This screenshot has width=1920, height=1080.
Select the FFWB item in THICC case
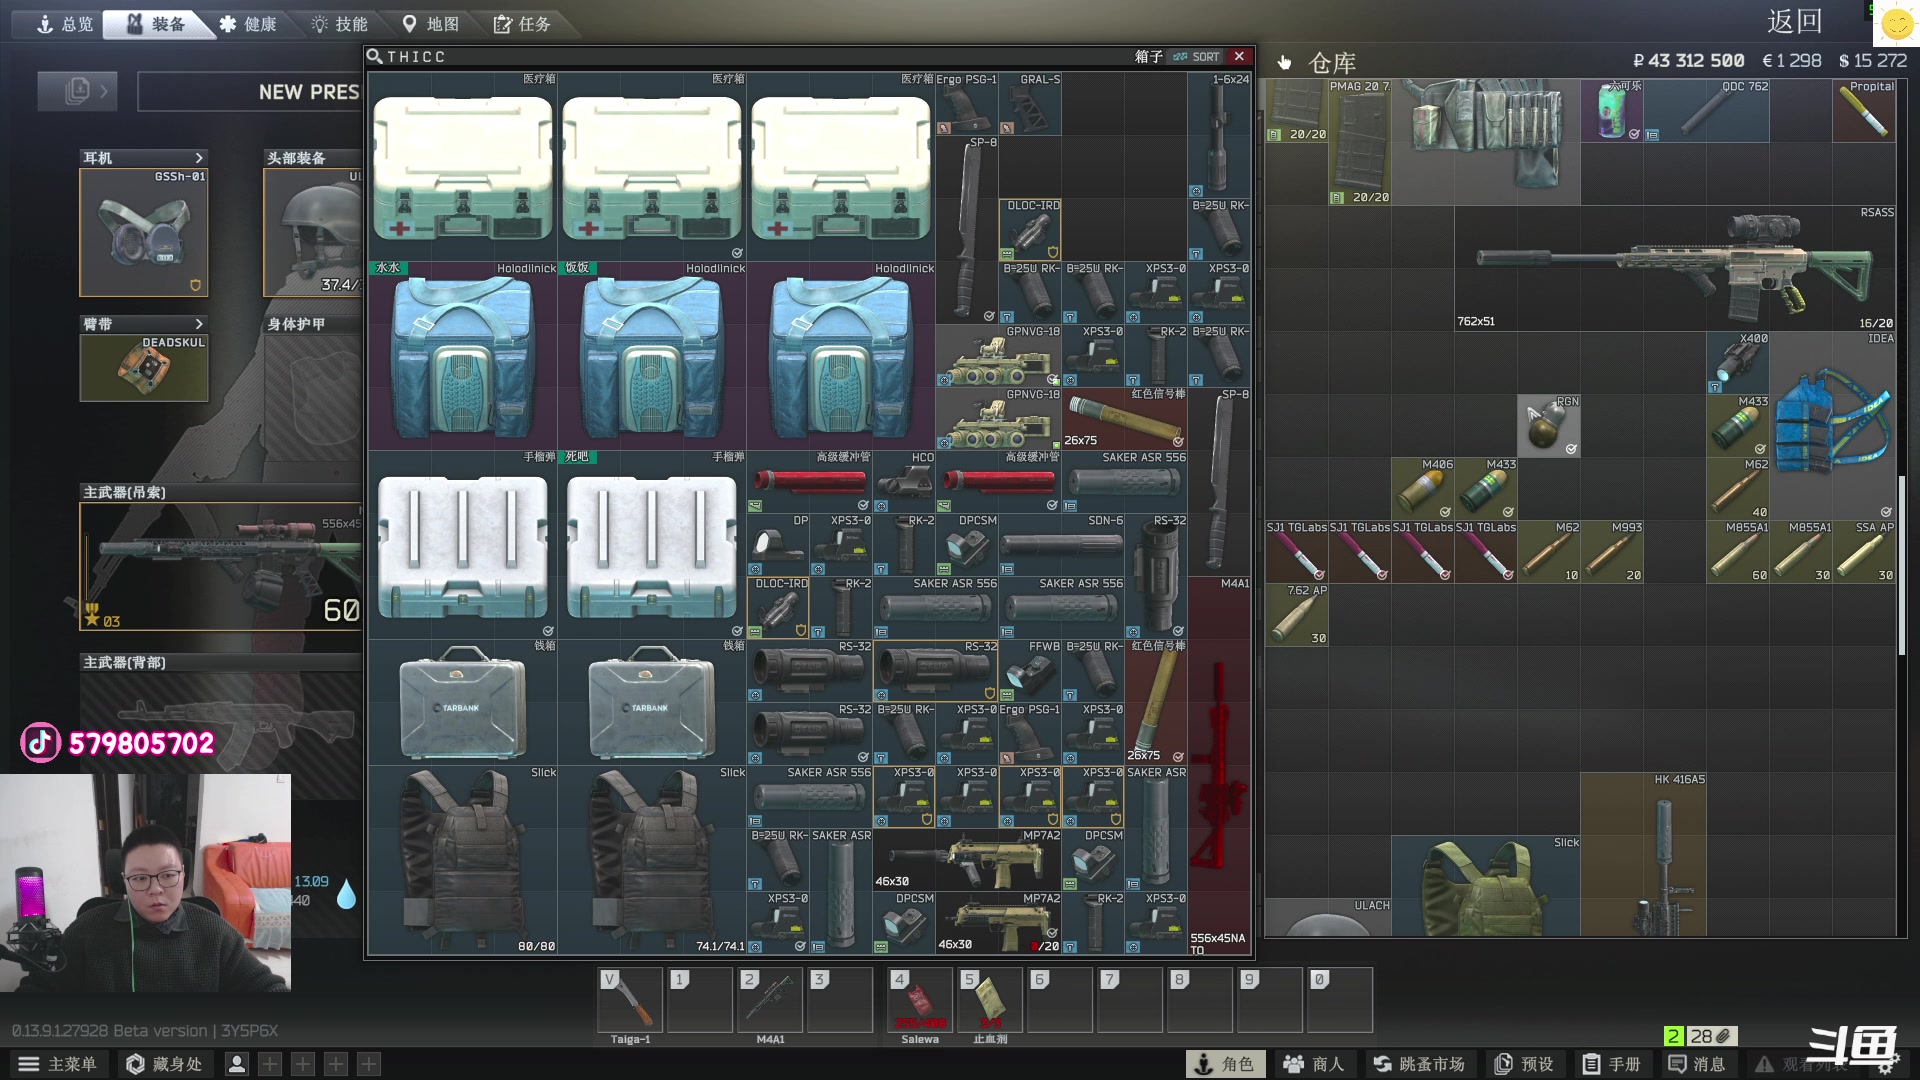pos(1030,671)
